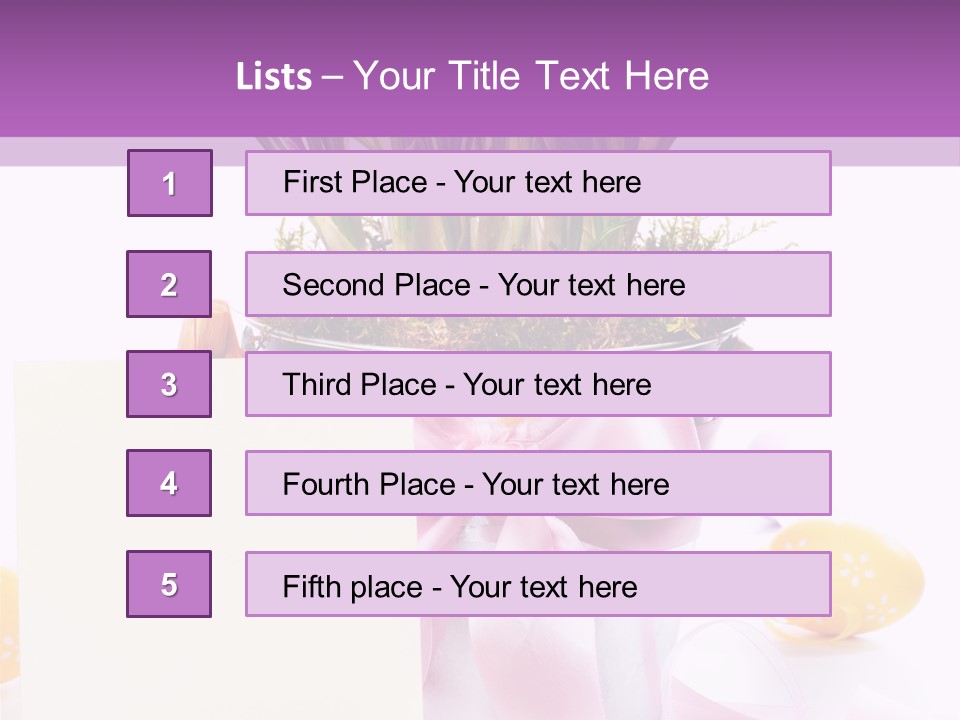This screenshot has width=960, height=720.
Task: Click the number 3 box
Action: [169, 384]
